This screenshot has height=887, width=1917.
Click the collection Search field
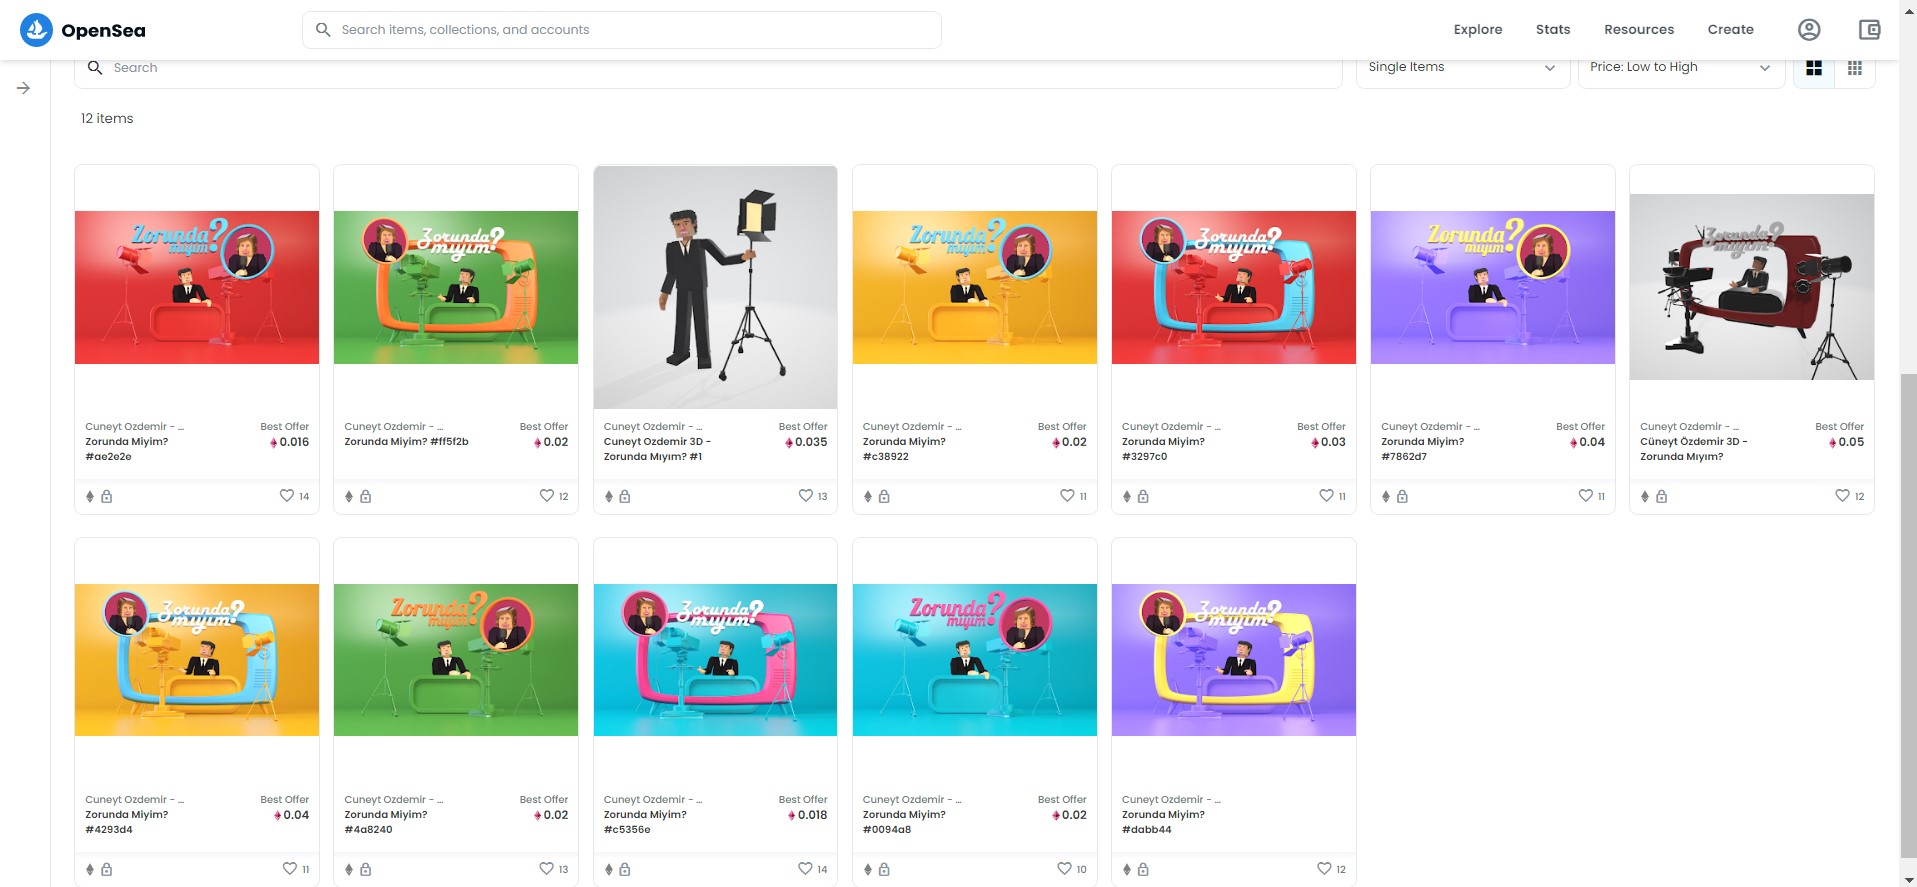708,68
